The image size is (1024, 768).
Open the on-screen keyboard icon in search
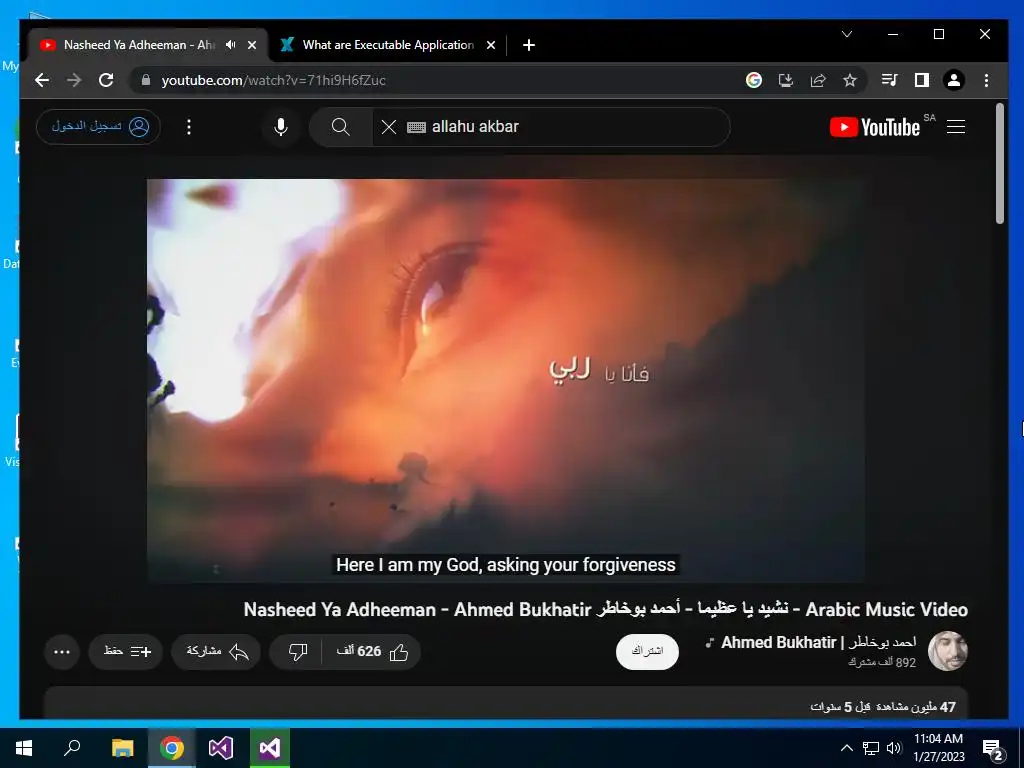pos(416,127)
